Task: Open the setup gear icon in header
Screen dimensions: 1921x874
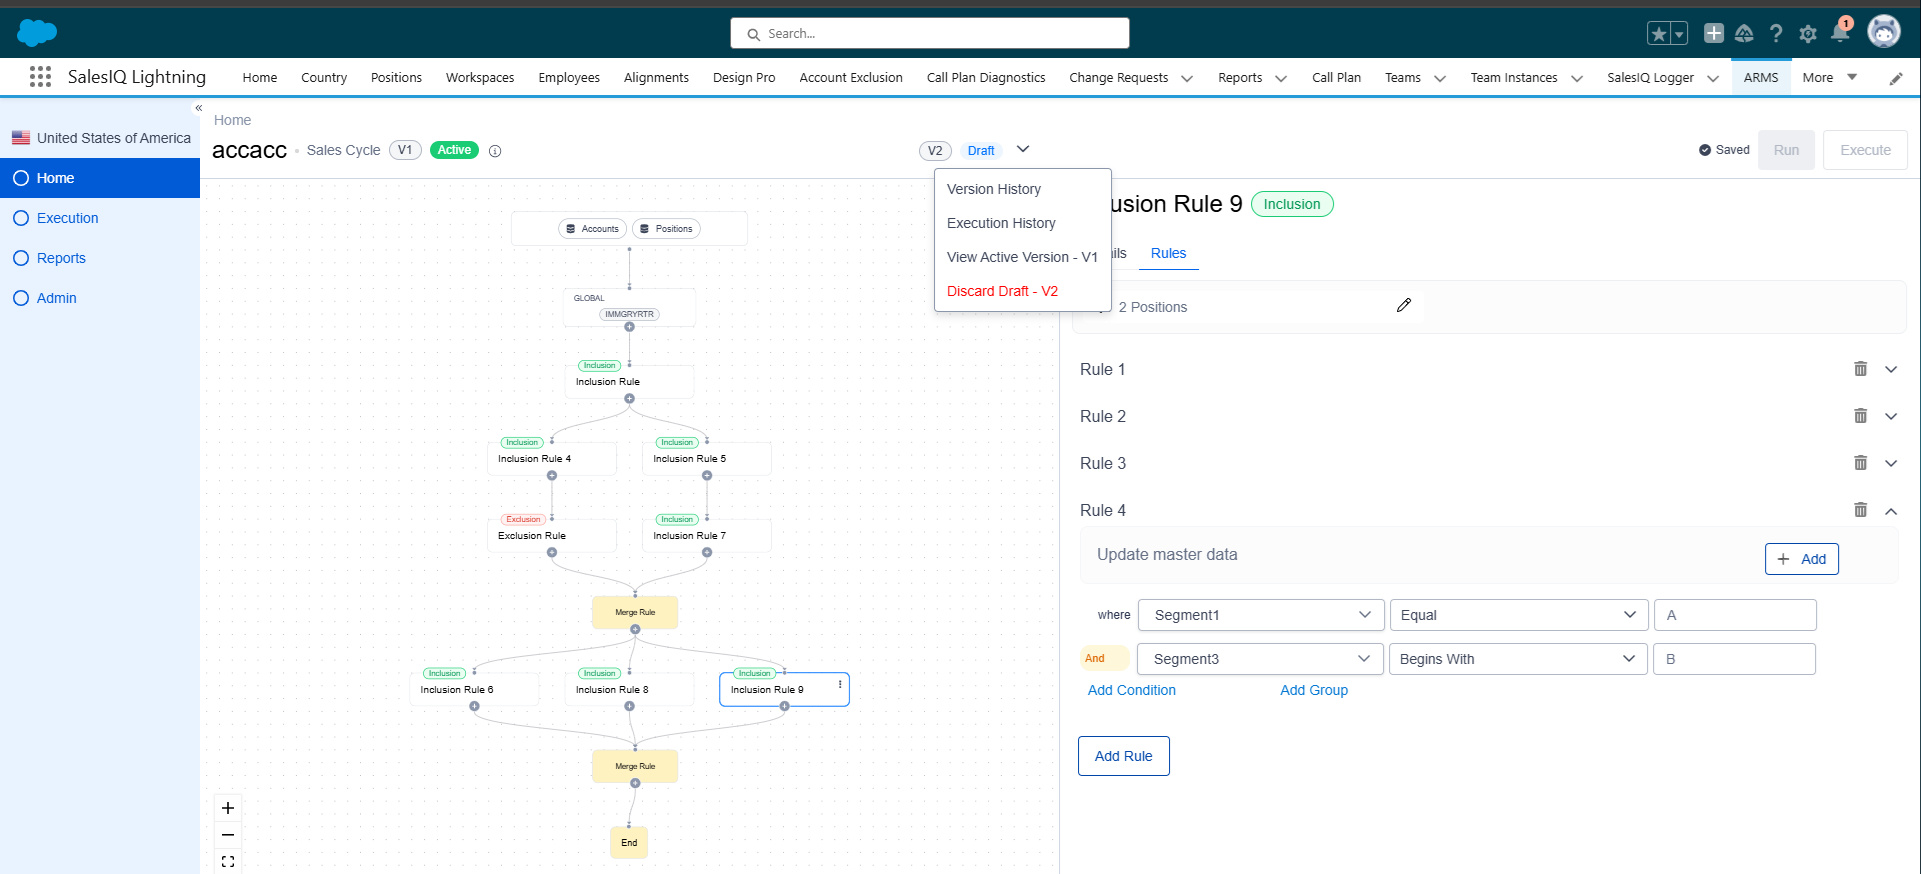Action: pyautogui.click(x=1808, y=34)
